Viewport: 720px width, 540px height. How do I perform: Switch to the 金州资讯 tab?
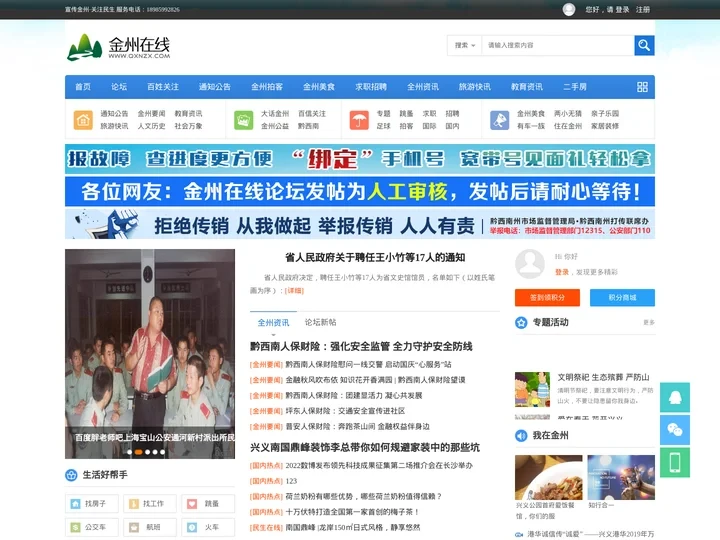tap(273, 322)
